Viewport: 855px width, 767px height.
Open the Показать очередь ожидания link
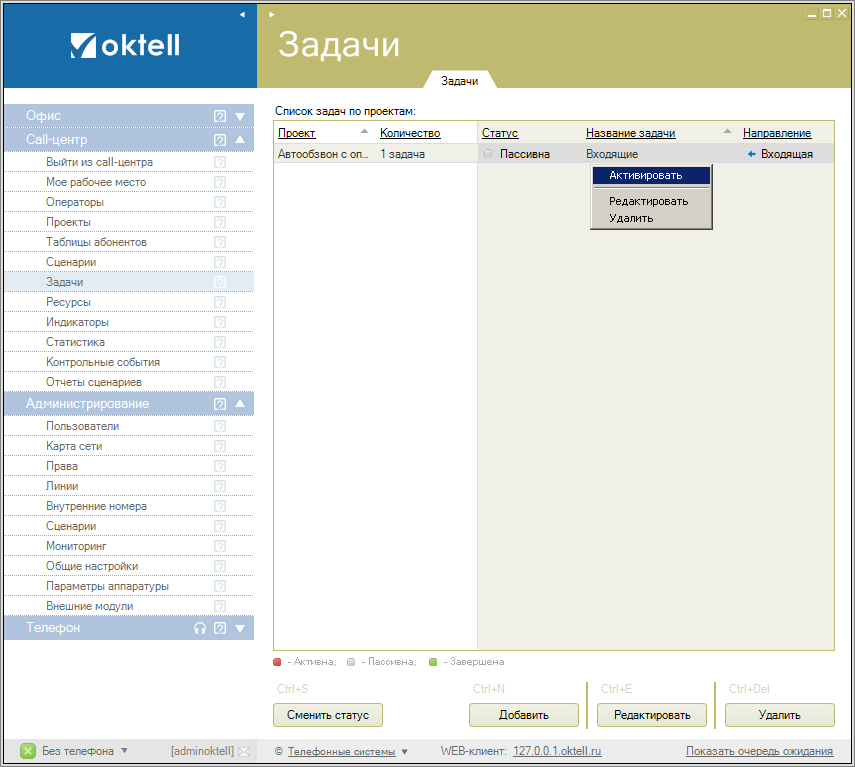pyautogui.click(x=759, y=751)
